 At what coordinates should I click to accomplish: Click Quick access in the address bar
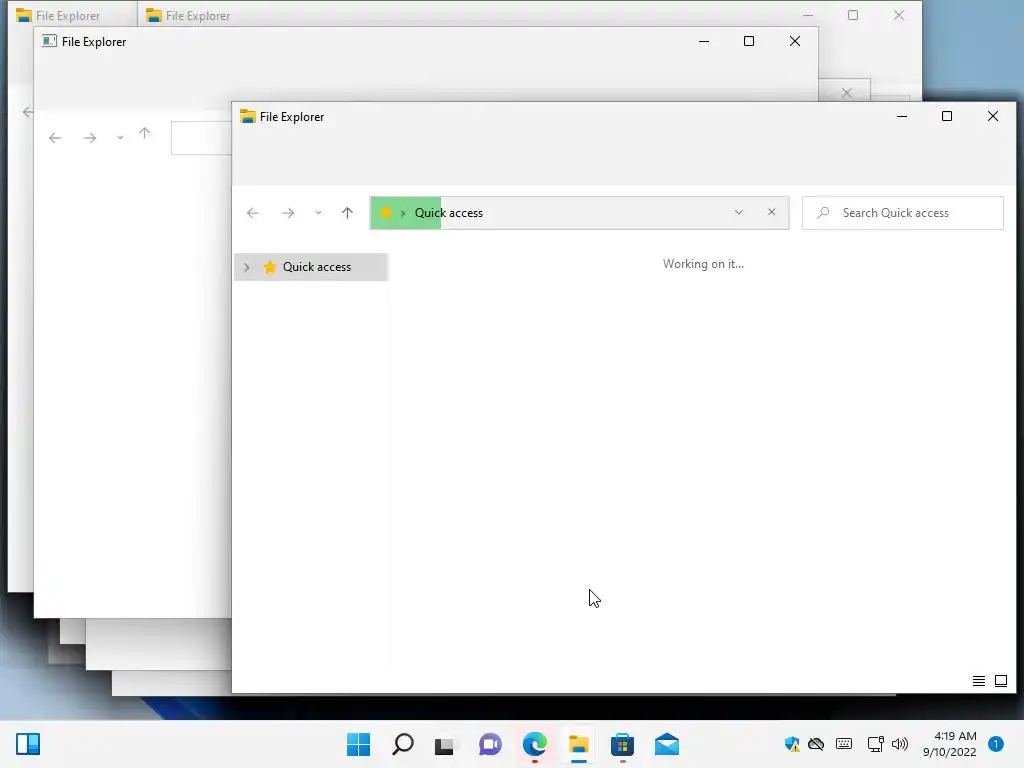[449, 213]
